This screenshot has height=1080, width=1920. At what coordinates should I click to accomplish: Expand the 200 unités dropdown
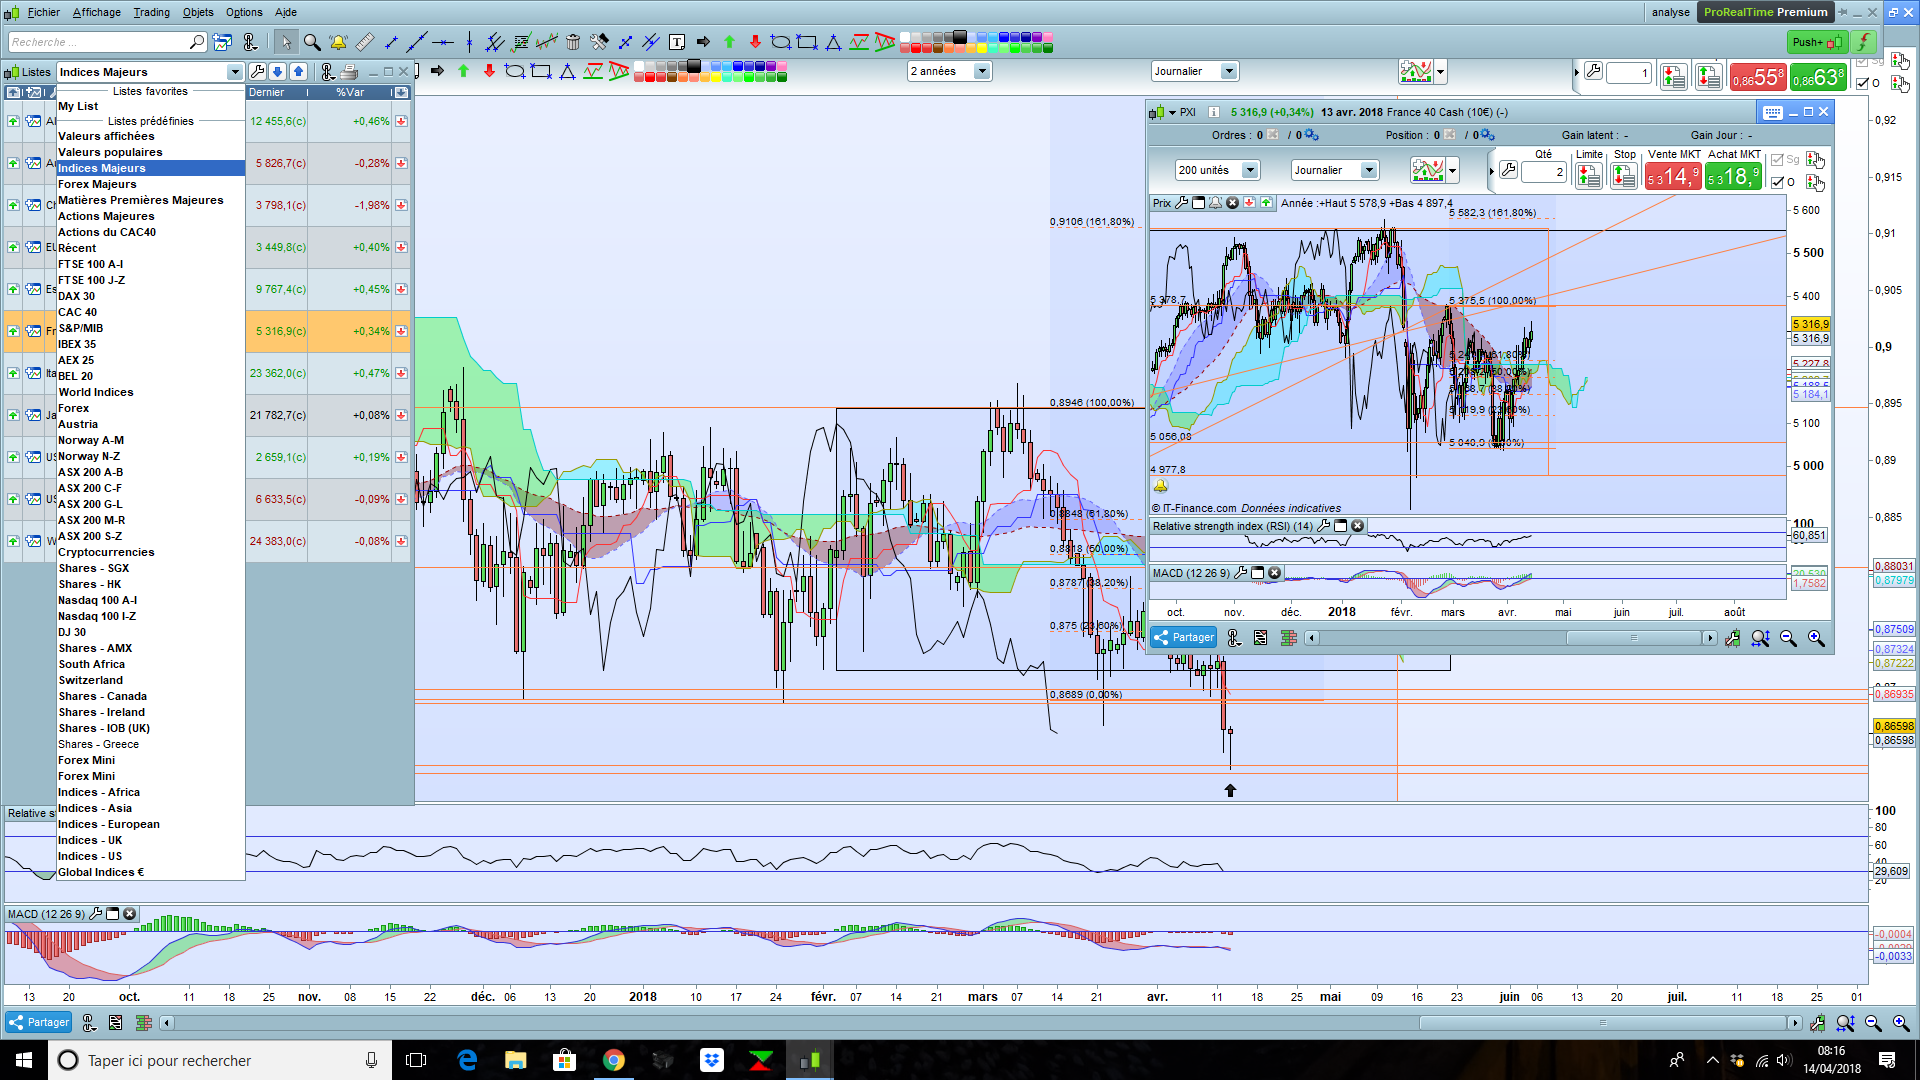coord(1250,171)
